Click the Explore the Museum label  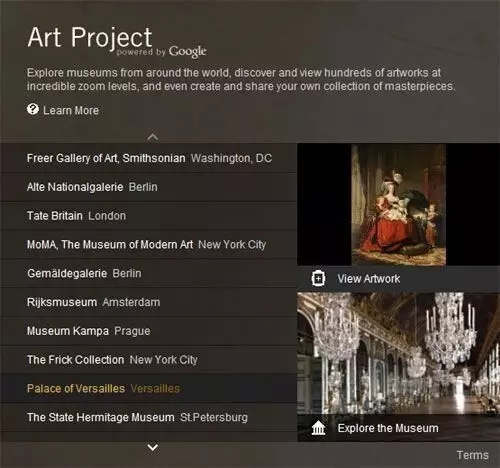388,428
